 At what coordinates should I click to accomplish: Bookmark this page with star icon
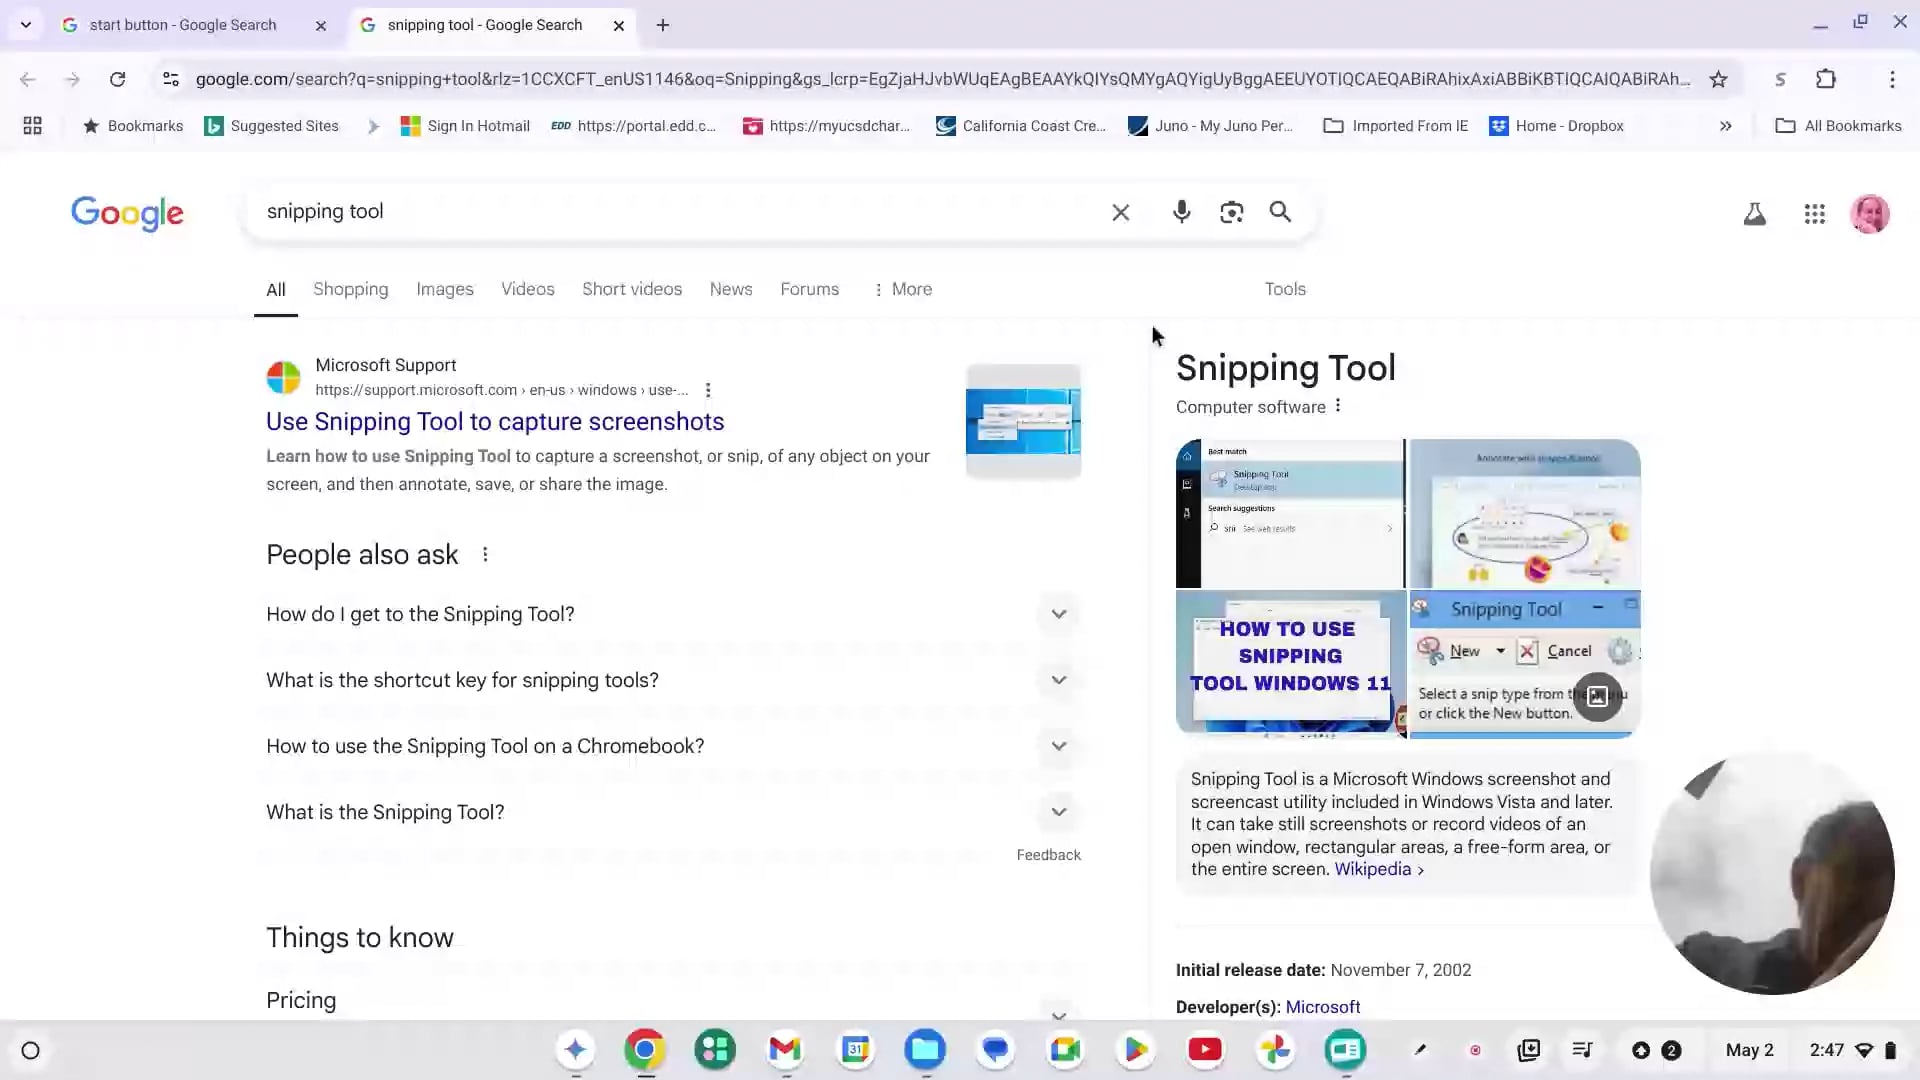click(1718, 79)
